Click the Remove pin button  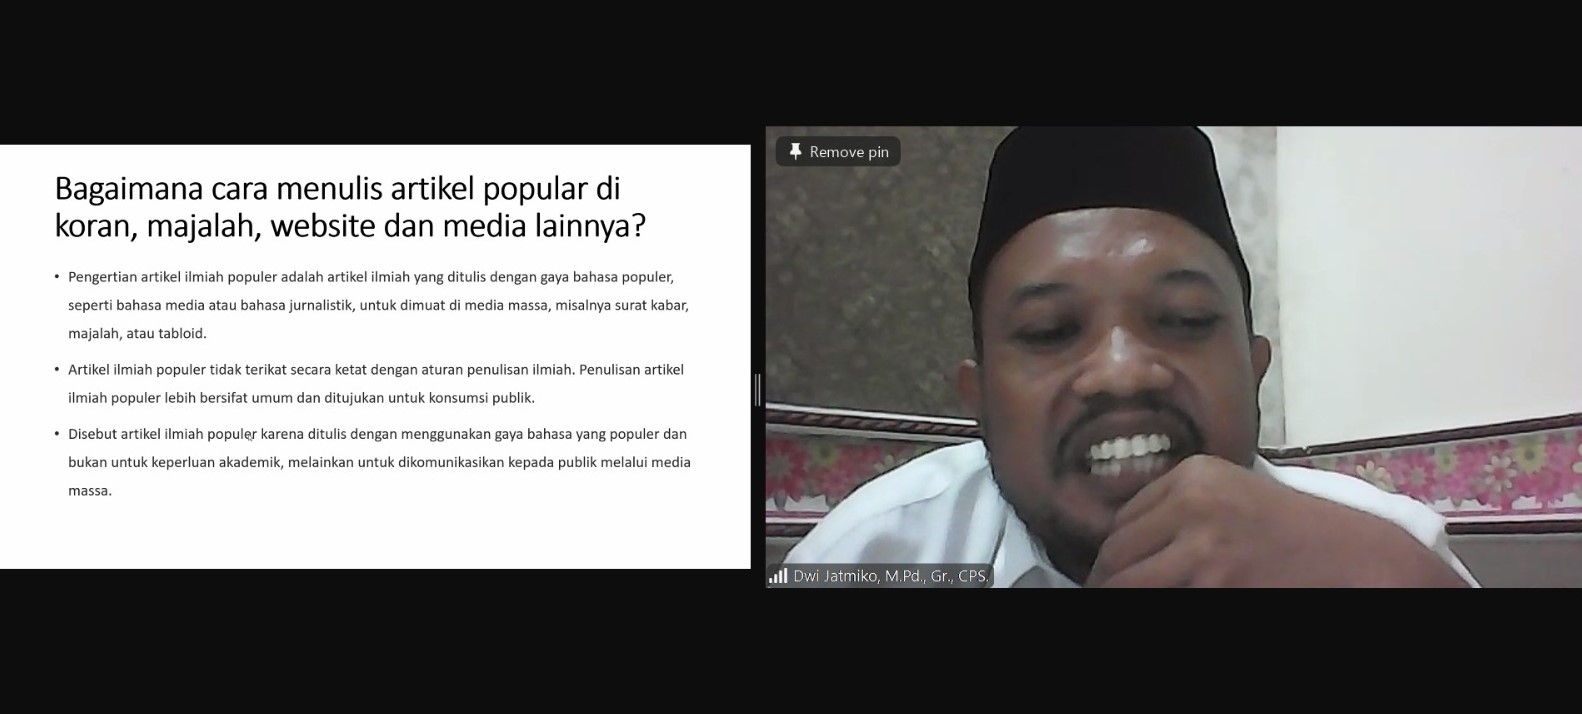pos(838,152)
